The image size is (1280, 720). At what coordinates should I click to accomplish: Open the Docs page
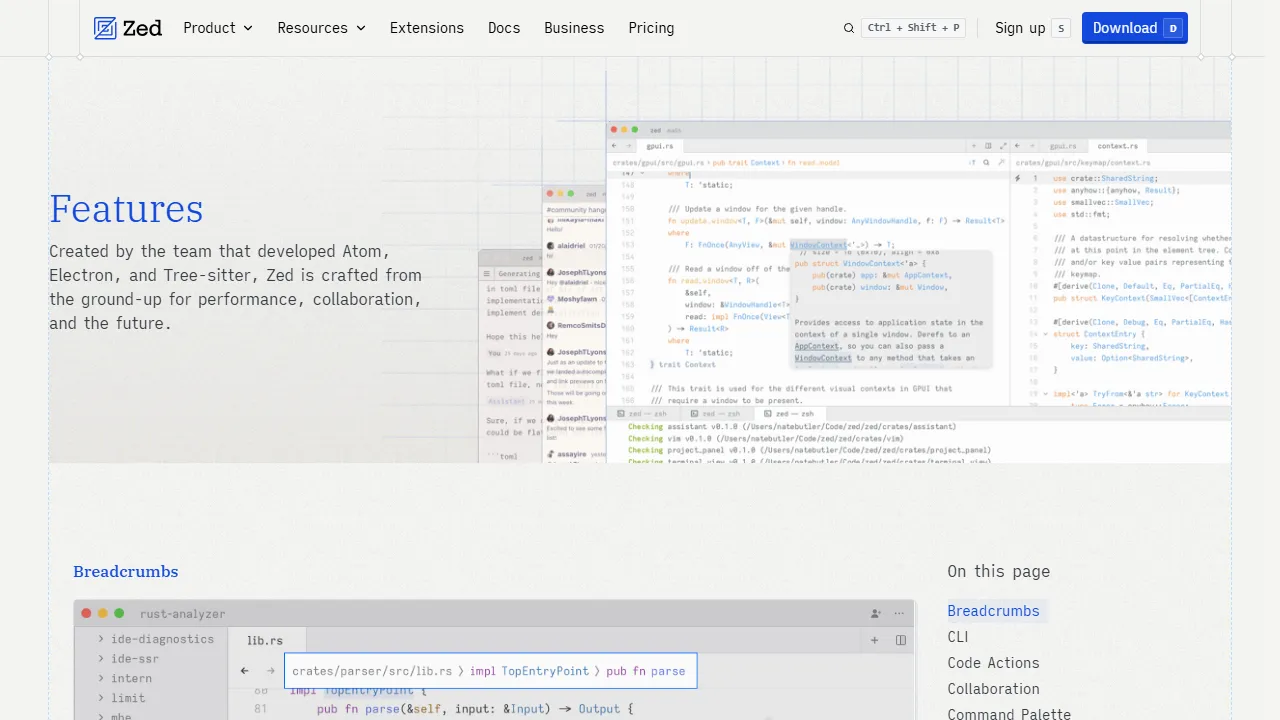click(504, 28)
